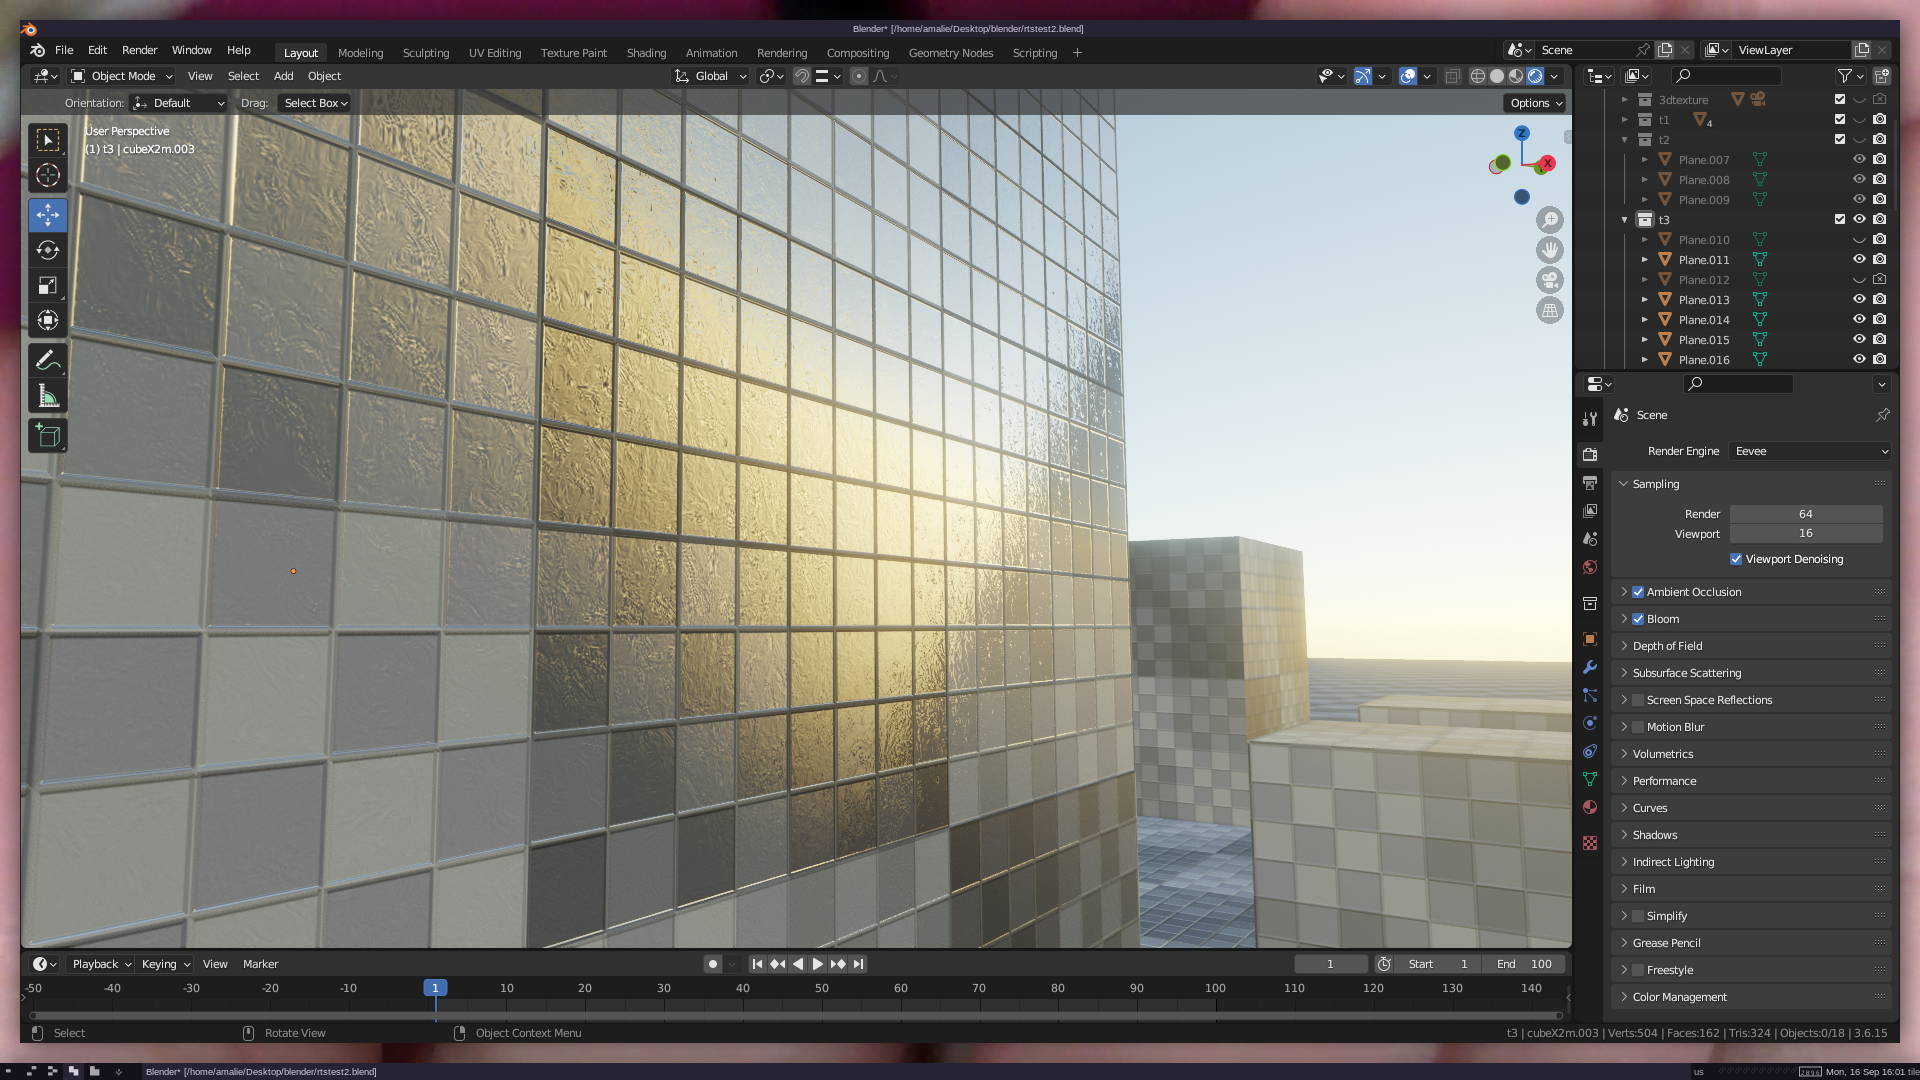1920x1080 pixels.
Task: Open the Render Engine dropdown
Action: tap(1810, 451)
